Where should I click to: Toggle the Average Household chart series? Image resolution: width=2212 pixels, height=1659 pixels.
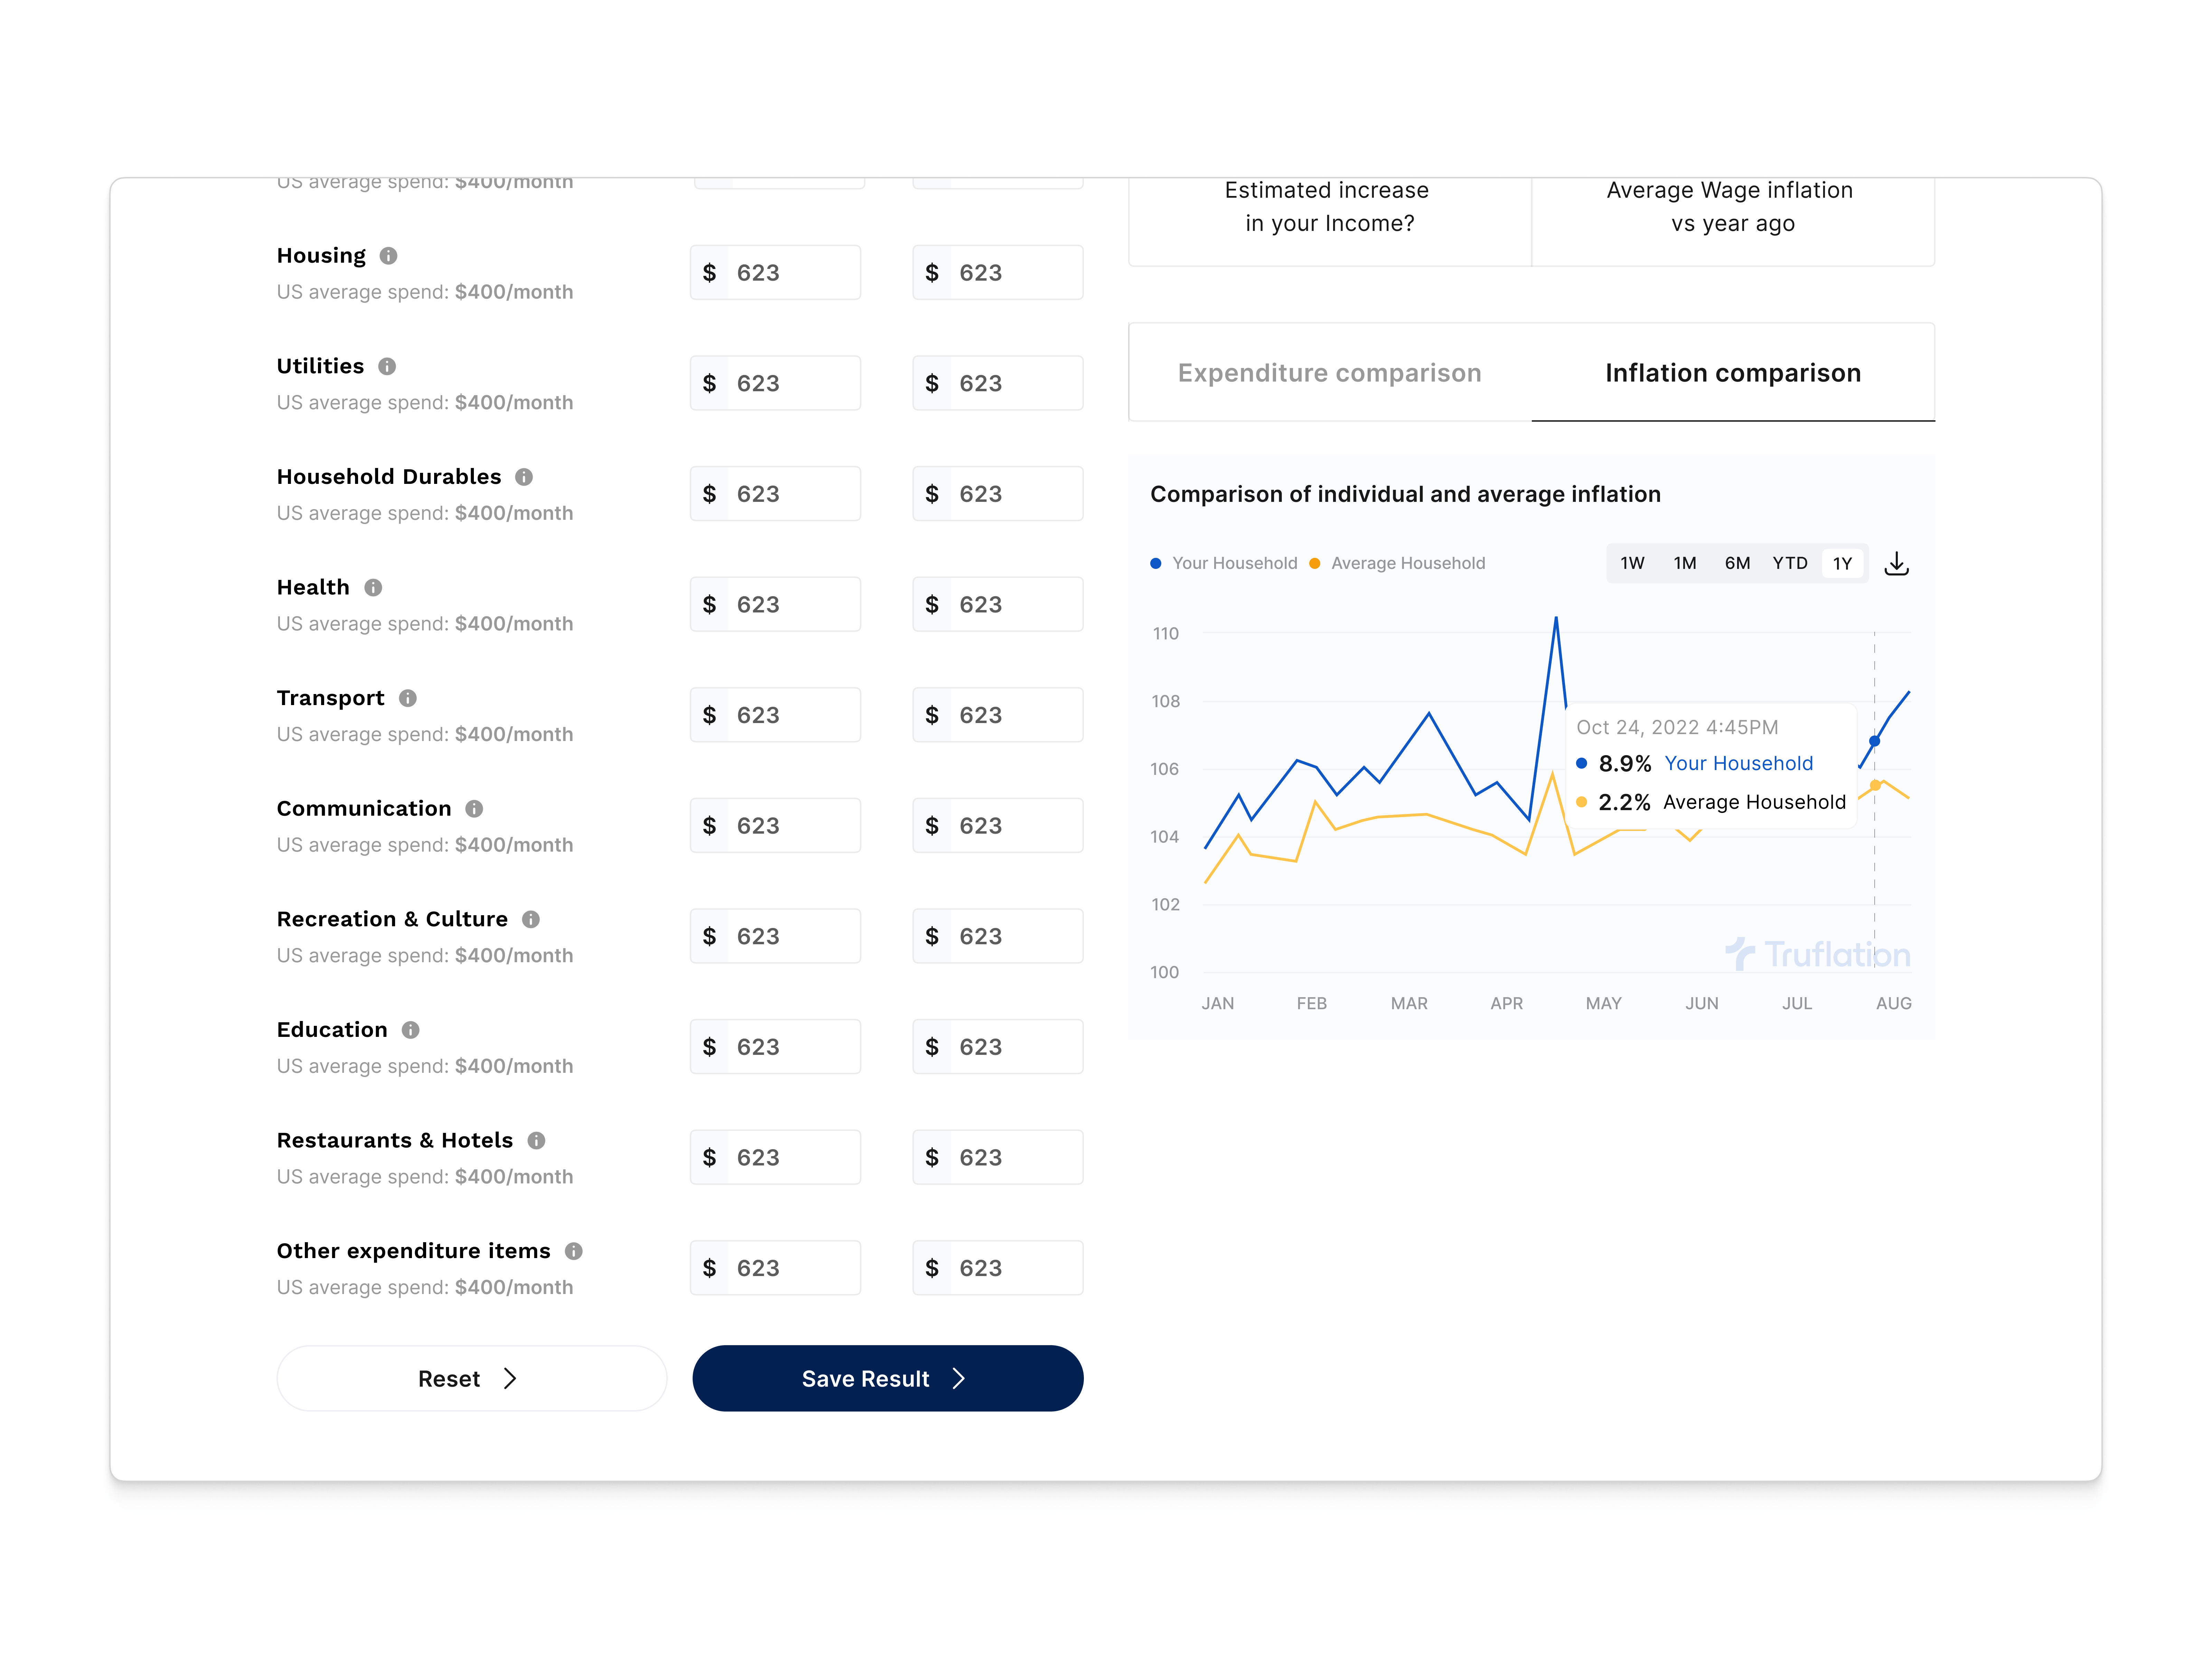point(1397,563)
